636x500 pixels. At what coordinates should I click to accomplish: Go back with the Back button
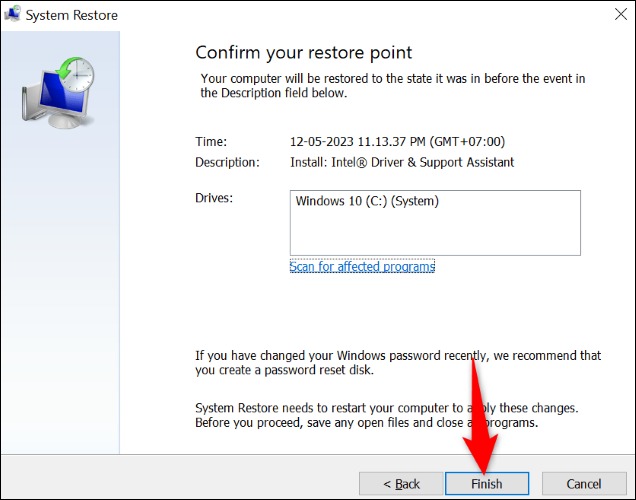[401, 483]
